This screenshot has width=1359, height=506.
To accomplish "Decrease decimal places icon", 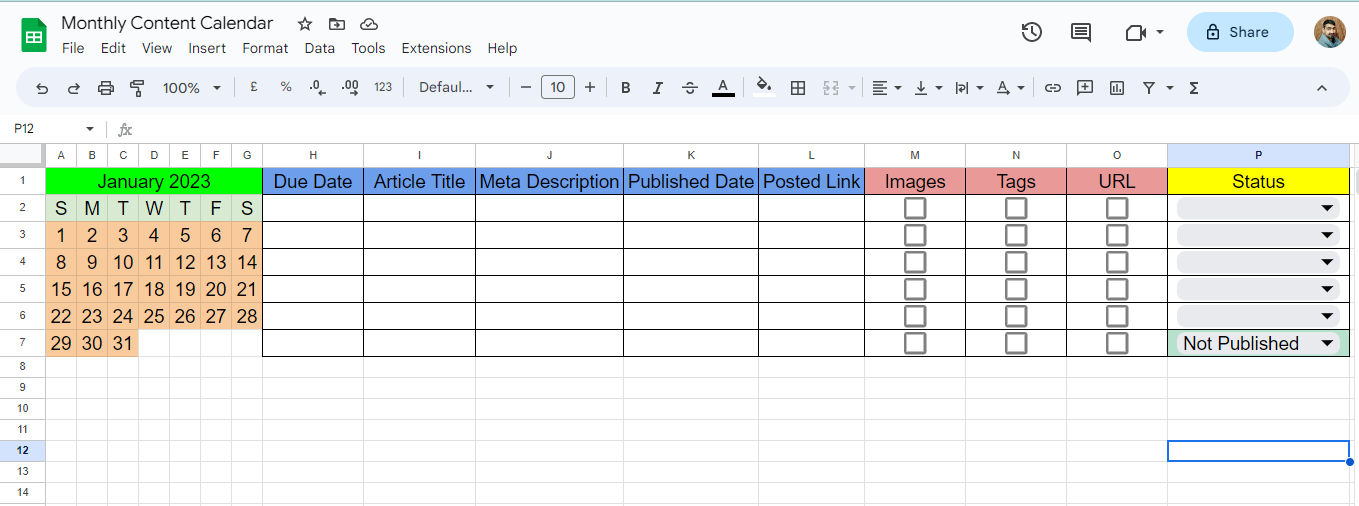I will point(317,87).
